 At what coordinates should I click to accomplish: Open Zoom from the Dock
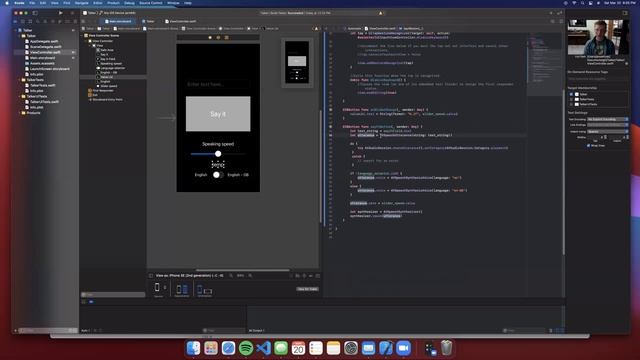tap(403, 348)
